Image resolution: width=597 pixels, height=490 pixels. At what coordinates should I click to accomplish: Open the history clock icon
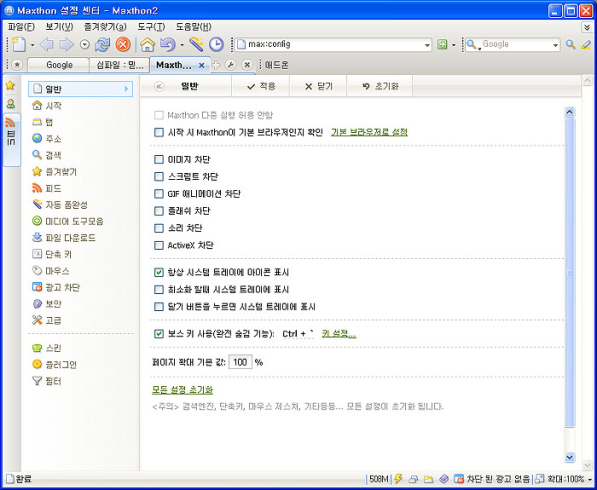[216, 45]
